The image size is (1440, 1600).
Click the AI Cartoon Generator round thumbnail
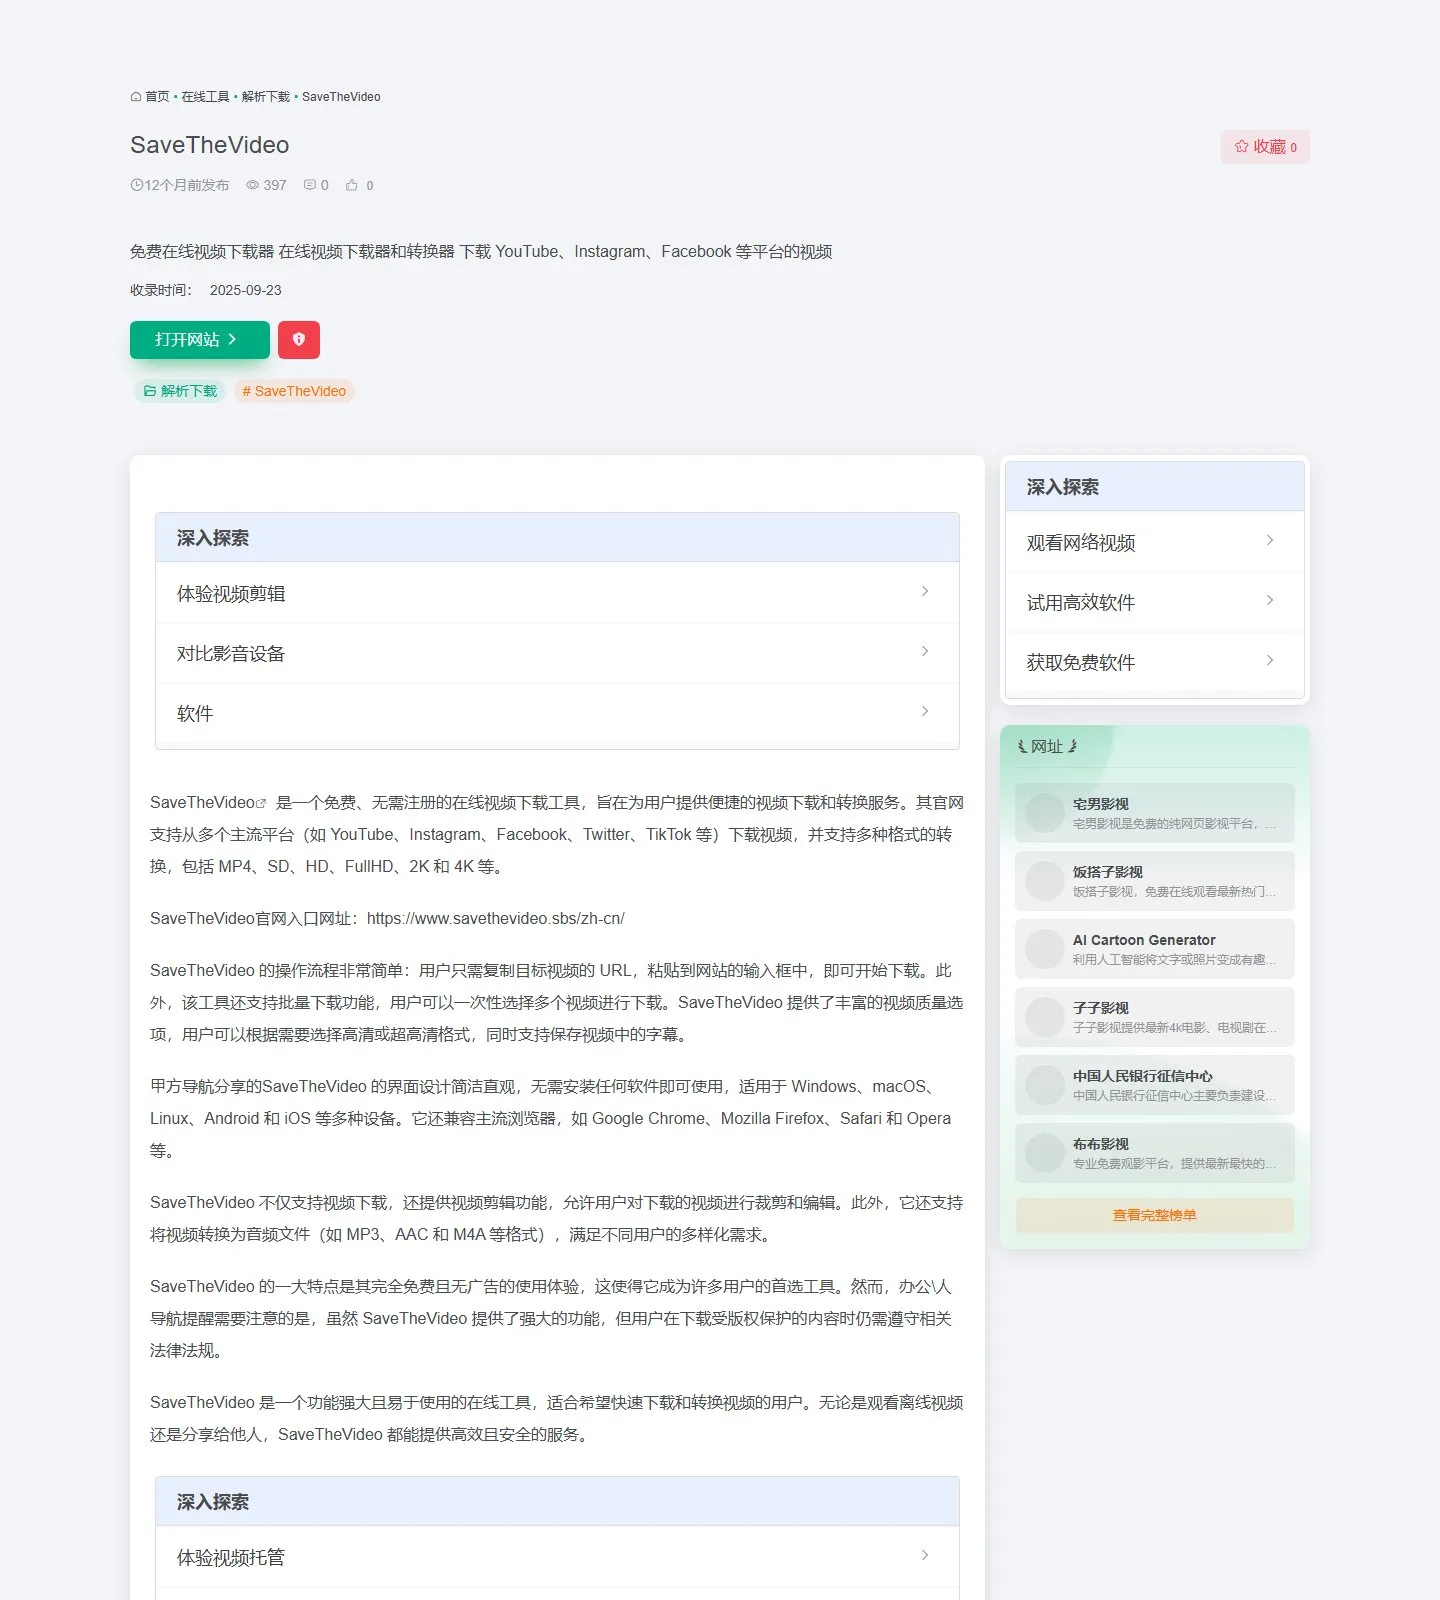pyautogui.click(x=1045, y=949)
